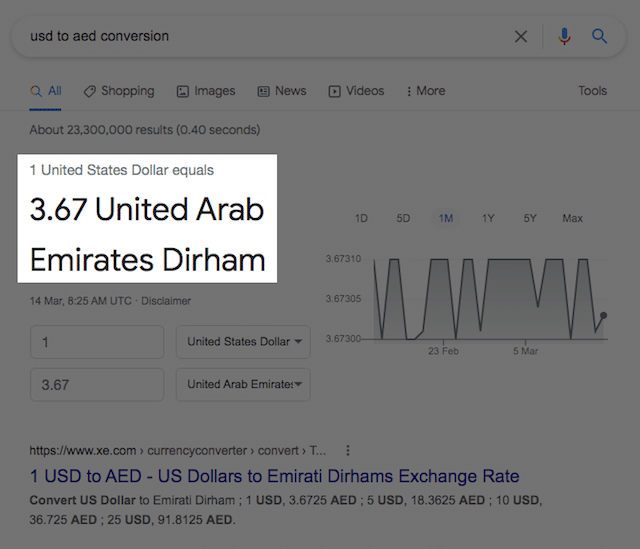Select the Max chart range

[572, 218]
